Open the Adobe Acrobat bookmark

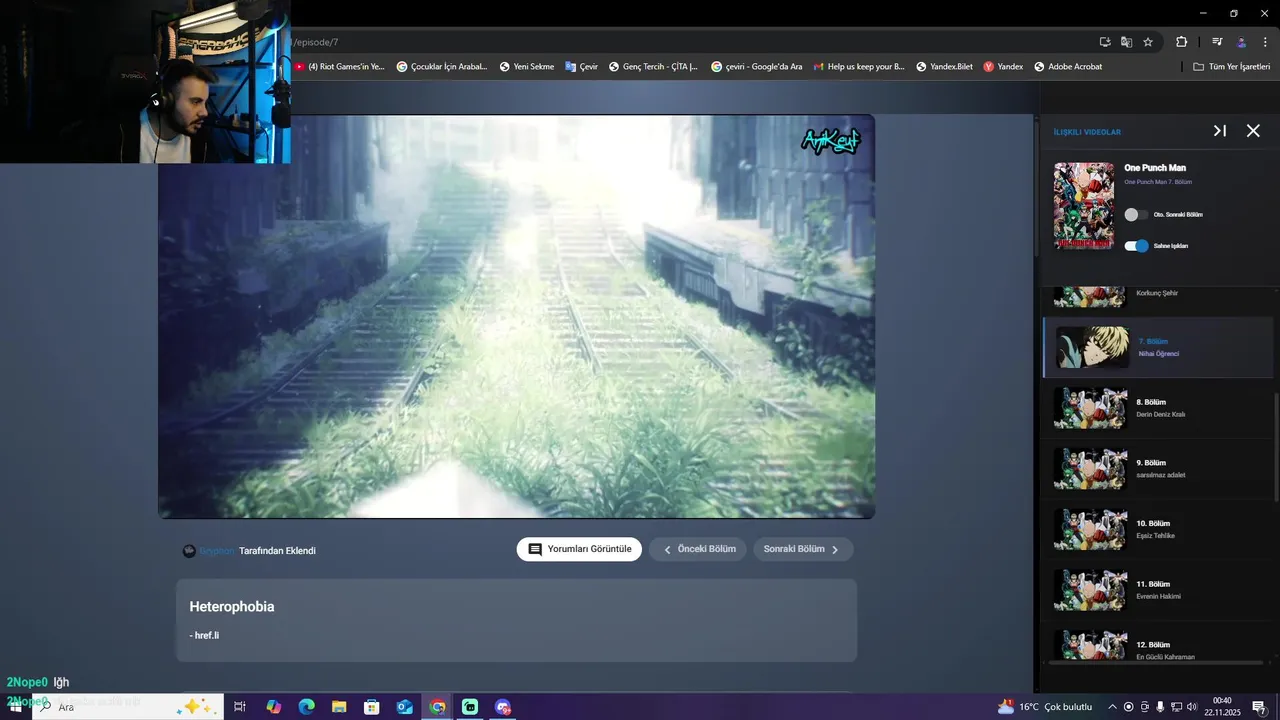pyautogui.click(x=1068, y=67)
